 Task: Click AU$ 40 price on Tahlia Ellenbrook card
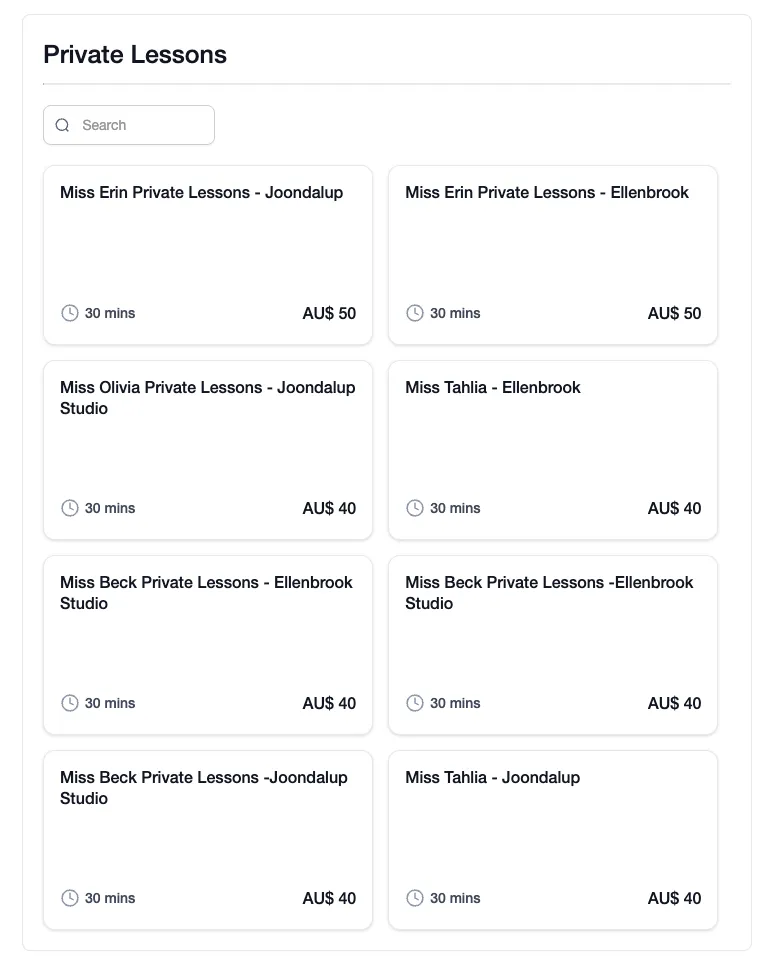[x=674, y=508]
